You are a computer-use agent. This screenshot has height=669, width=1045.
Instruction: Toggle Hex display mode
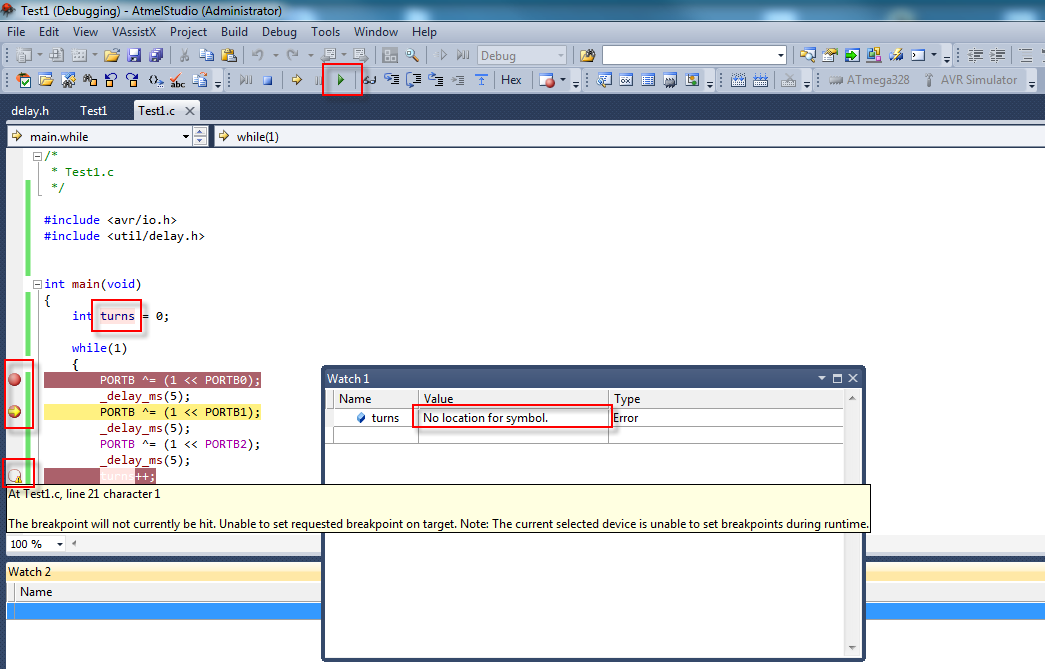511,80
